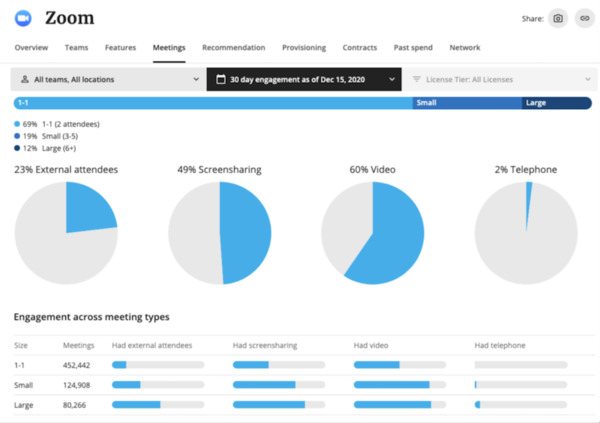600x423 pixels.
Task: Click the Video pie chart
Action: pos(373,233)
